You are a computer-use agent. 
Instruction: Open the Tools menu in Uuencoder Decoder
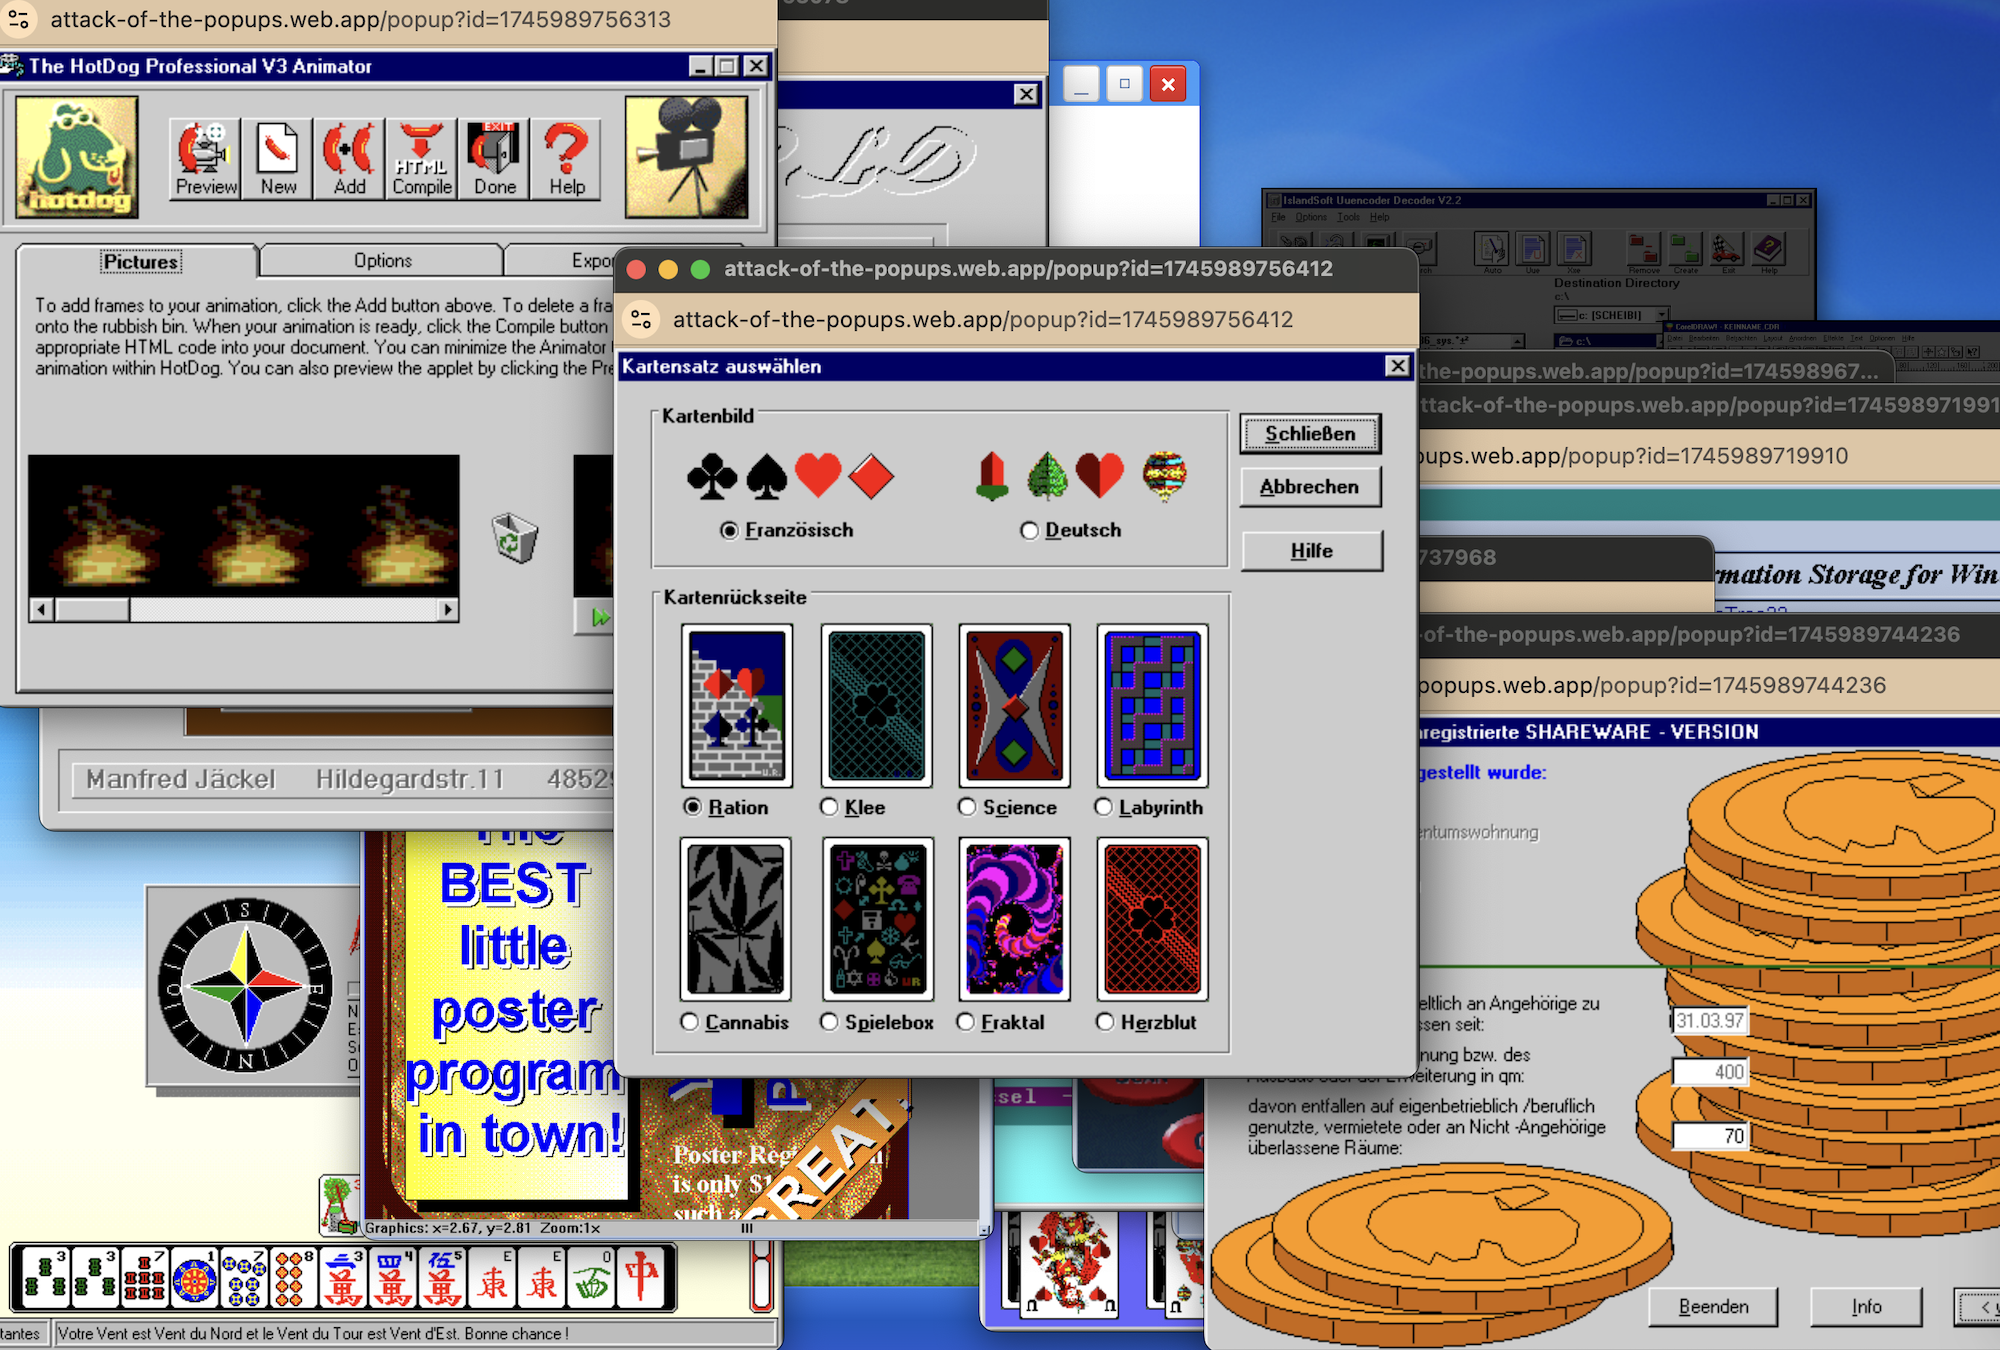coord(1348,217)
